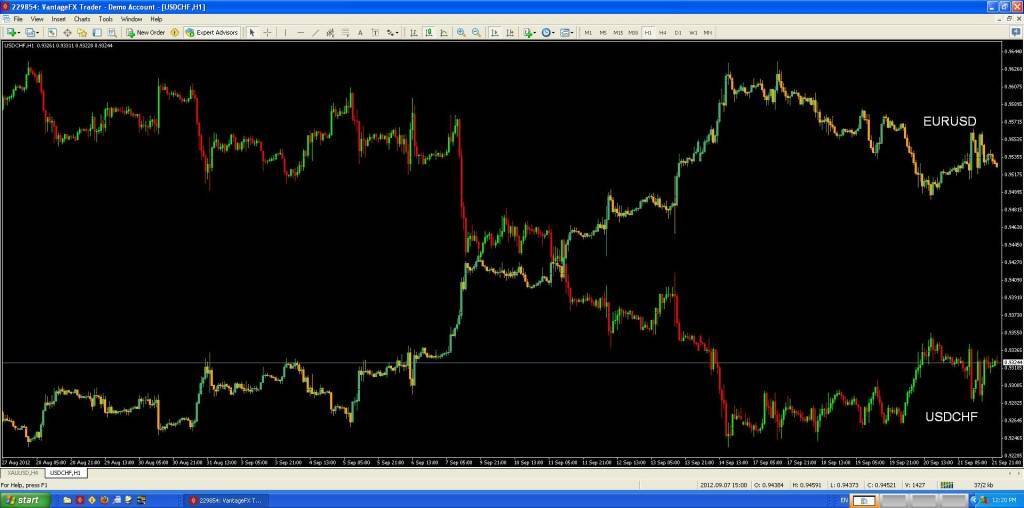
Task: Toggle the Expert Advisors button
Action: 212,32
